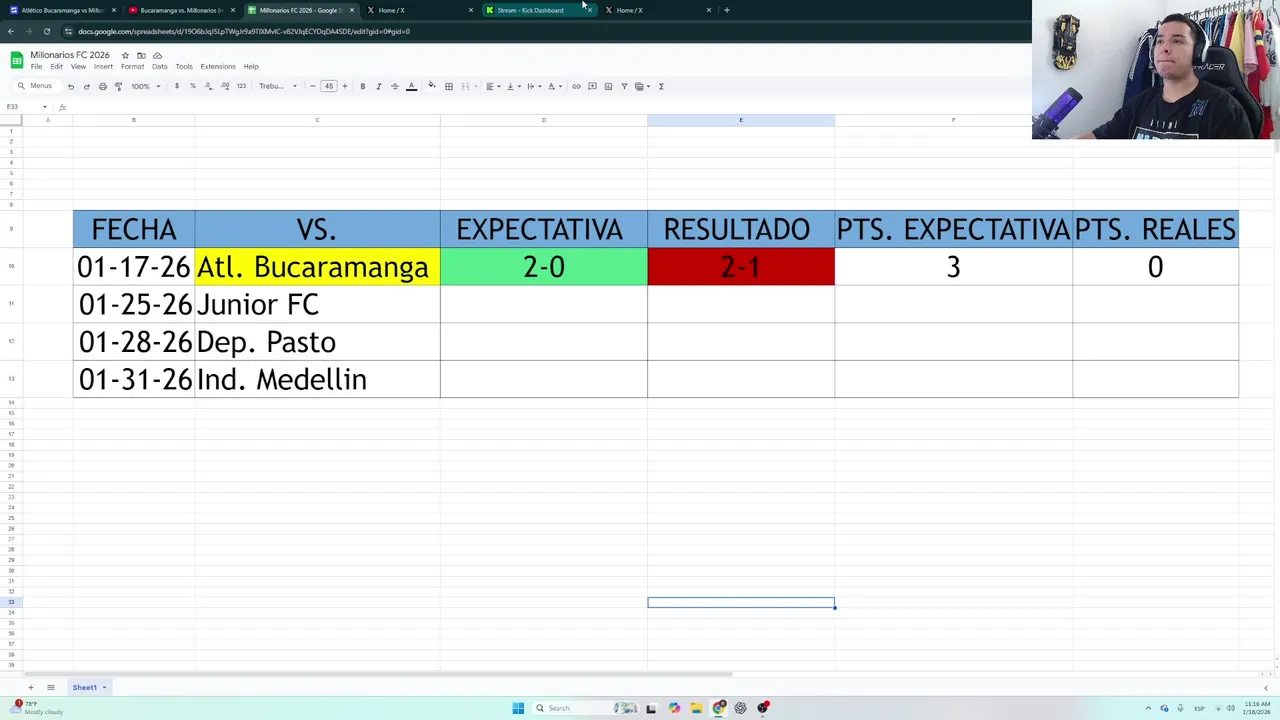Viewport: 1280px width, 720px height.
Task: Select the paint format tool
Action: click(118, 86)
